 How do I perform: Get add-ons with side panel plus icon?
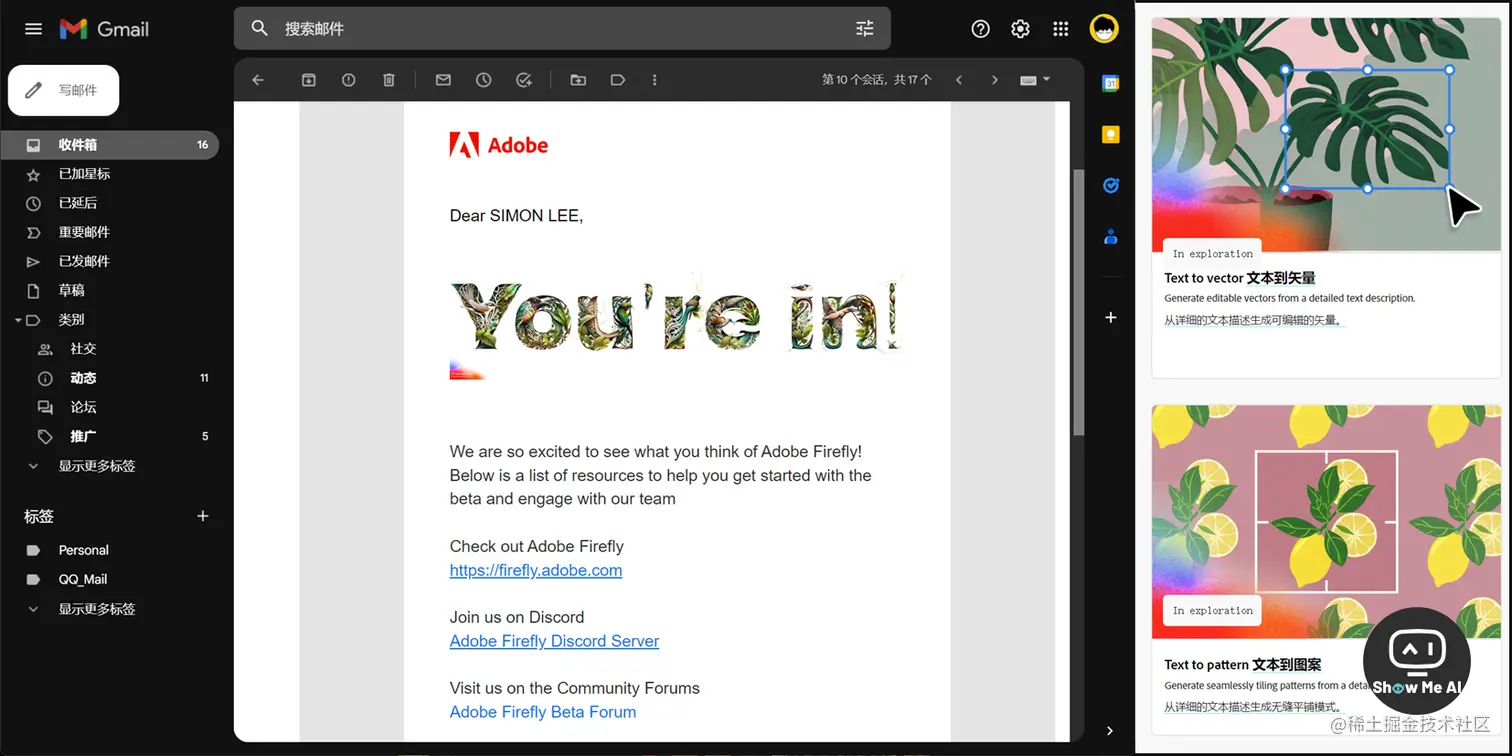(x=1110, y=317)
